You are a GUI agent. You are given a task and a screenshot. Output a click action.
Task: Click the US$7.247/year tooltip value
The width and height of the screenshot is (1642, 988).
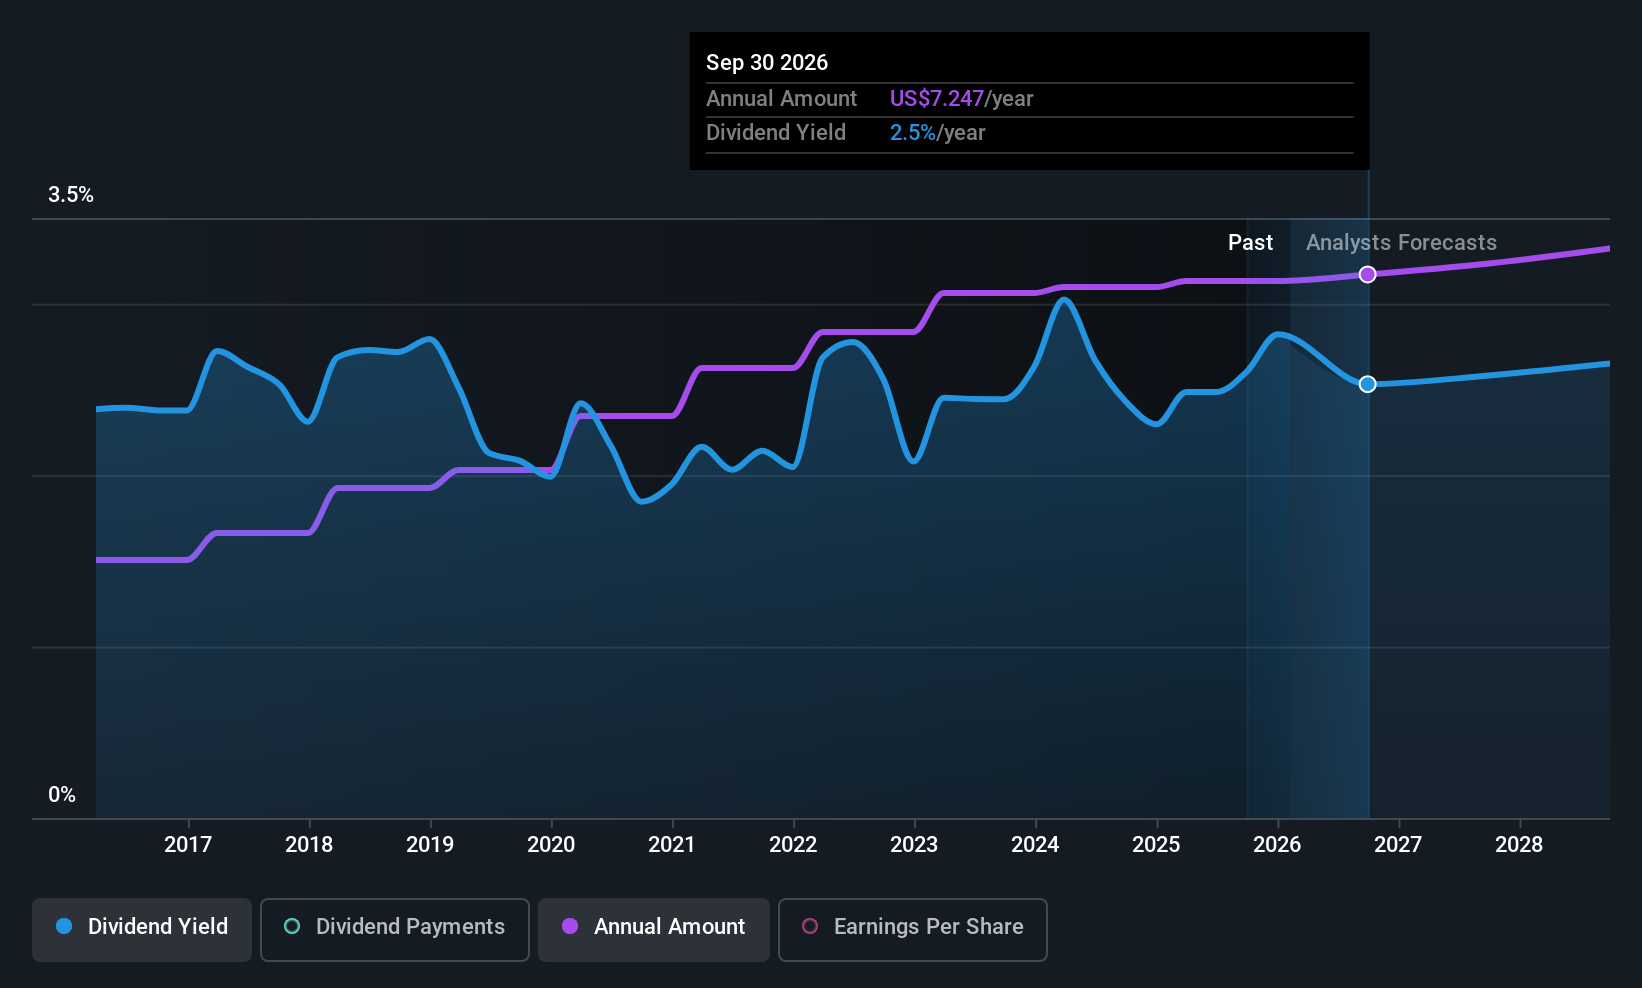coord(961,98)
